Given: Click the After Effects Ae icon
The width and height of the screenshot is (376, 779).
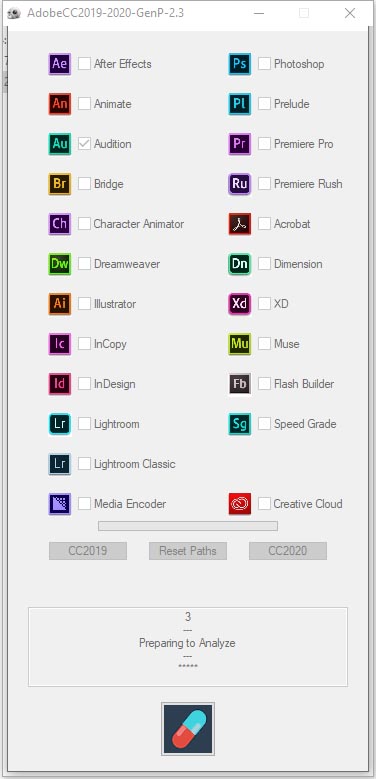Looking at the screenshot, I should [60, 64].
